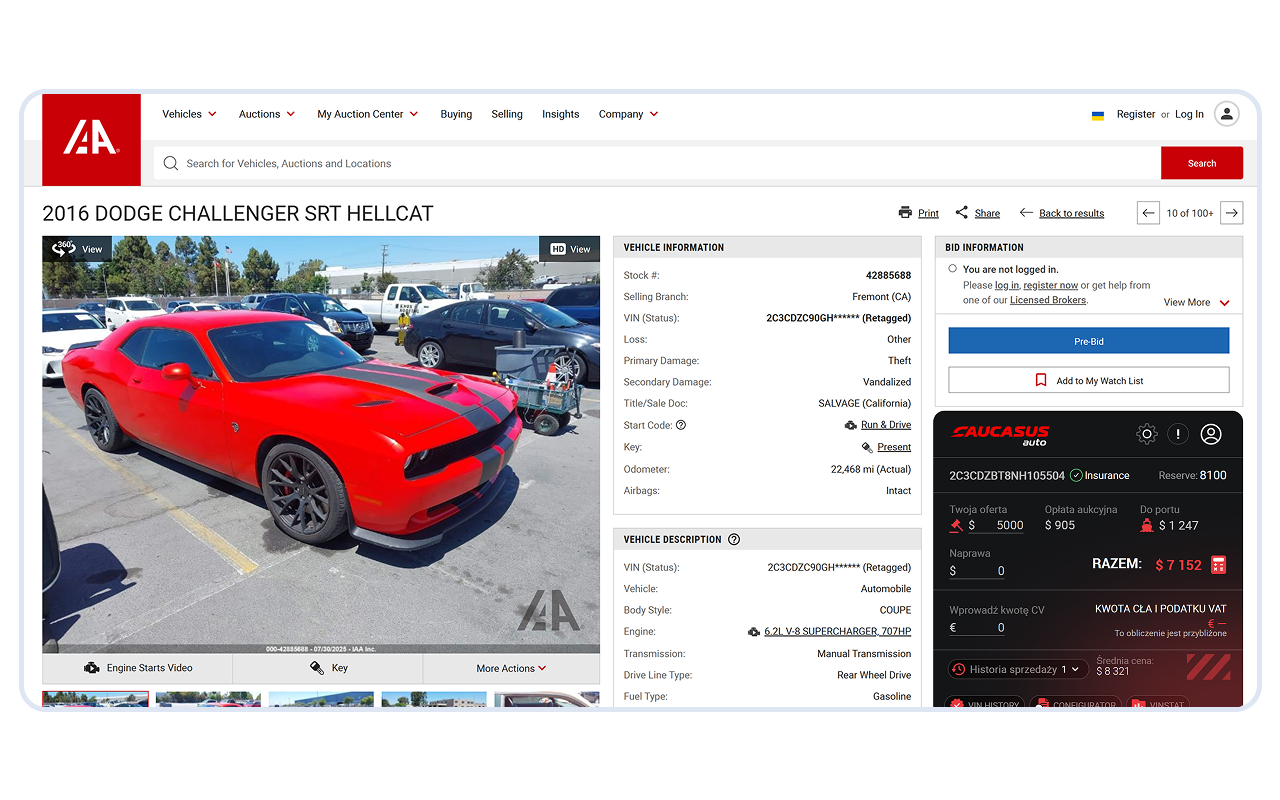Select the not logged in radio button
The height and width of the screenshot is (800, 1280).
(x=952, y=268)
